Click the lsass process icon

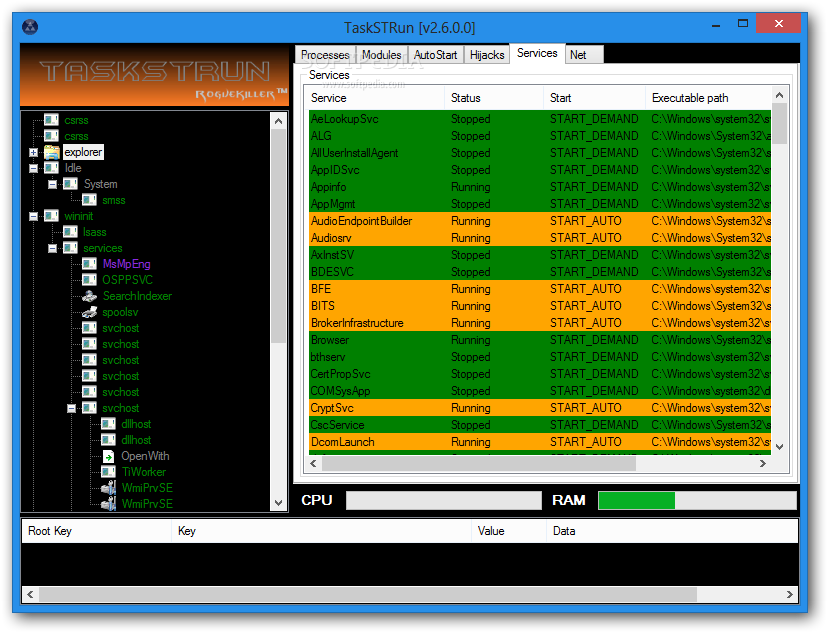click(x=70, y=232)
